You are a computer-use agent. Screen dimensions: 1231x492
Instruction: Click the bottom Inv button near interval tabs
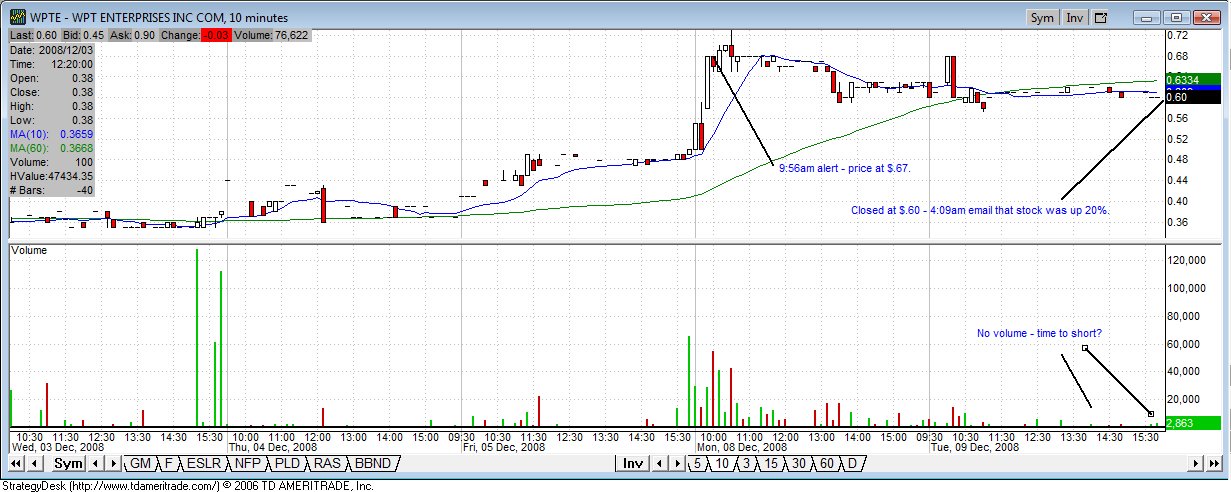pos(633,464)
